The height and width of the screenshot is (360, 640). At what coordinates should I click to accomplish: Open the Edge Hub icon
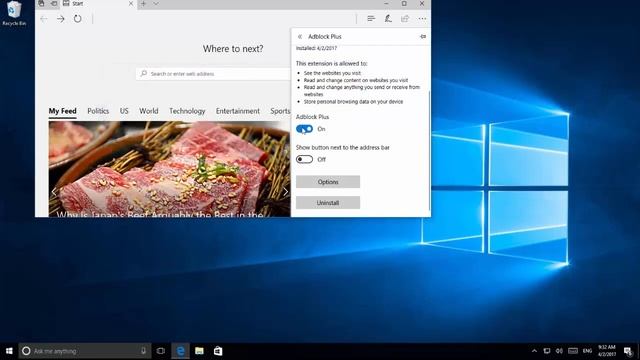pyautogui.click(x=371, y=19)
